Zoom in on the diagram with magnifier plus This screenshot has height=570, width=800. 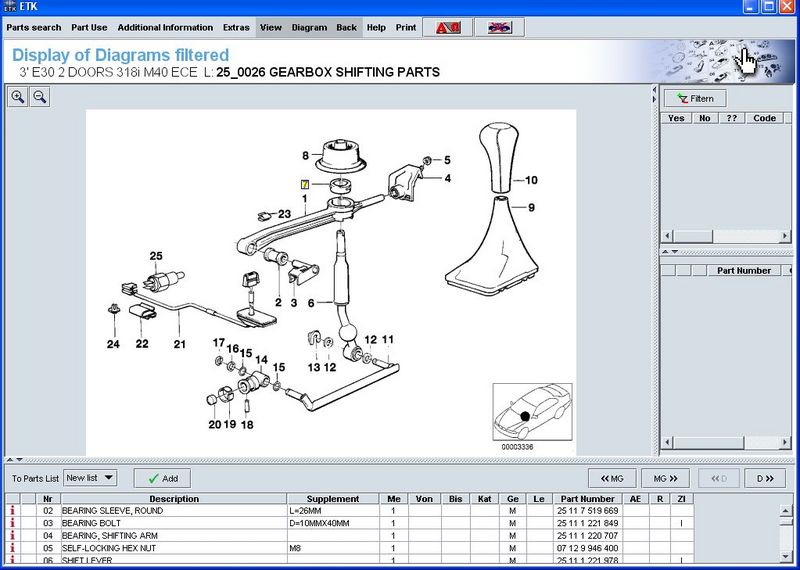(18, 96)
